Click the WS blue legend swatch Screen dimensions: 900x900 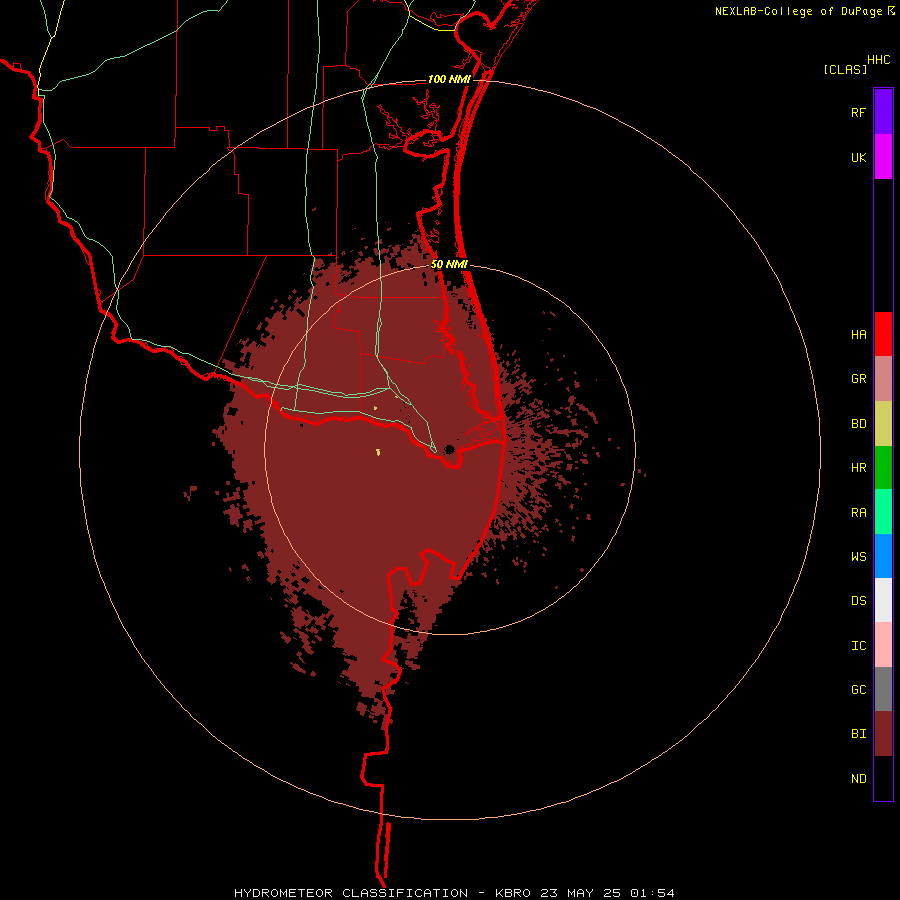[883, 556]
